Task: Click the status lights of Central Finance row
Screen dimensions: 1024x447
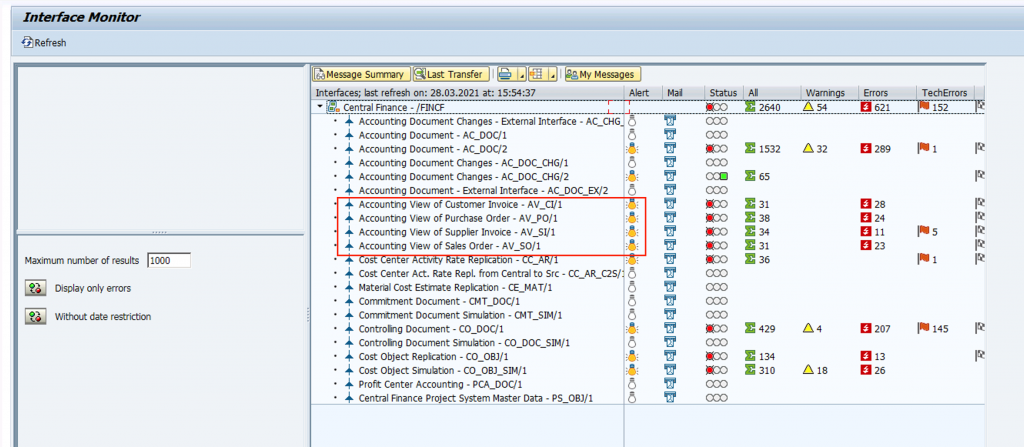Action: [x=716, y=107]
